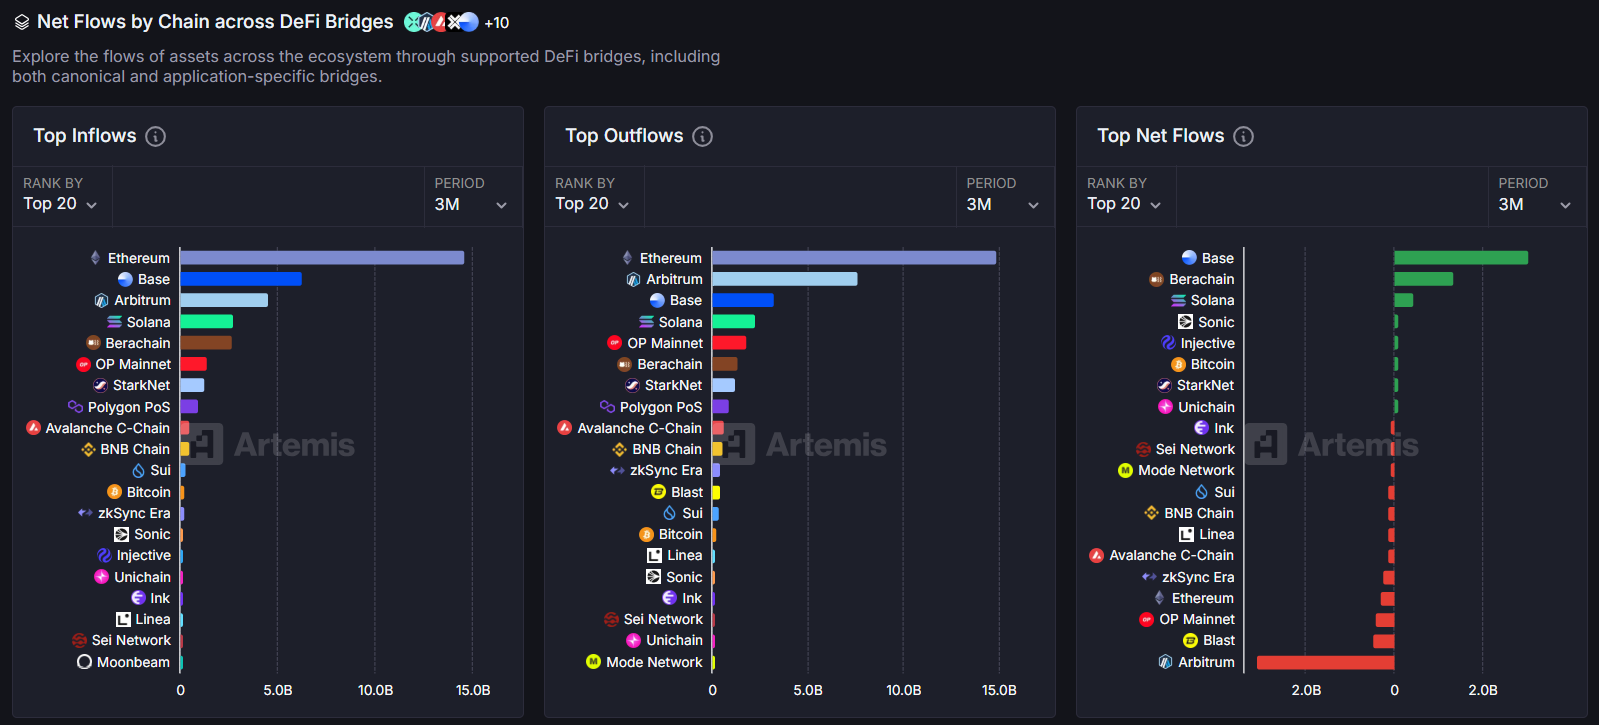Screen dimensions: 1599x725
Task: Click the Avalanche C-Chain icon in Top Inflows
Action: (x=33, y=428)
